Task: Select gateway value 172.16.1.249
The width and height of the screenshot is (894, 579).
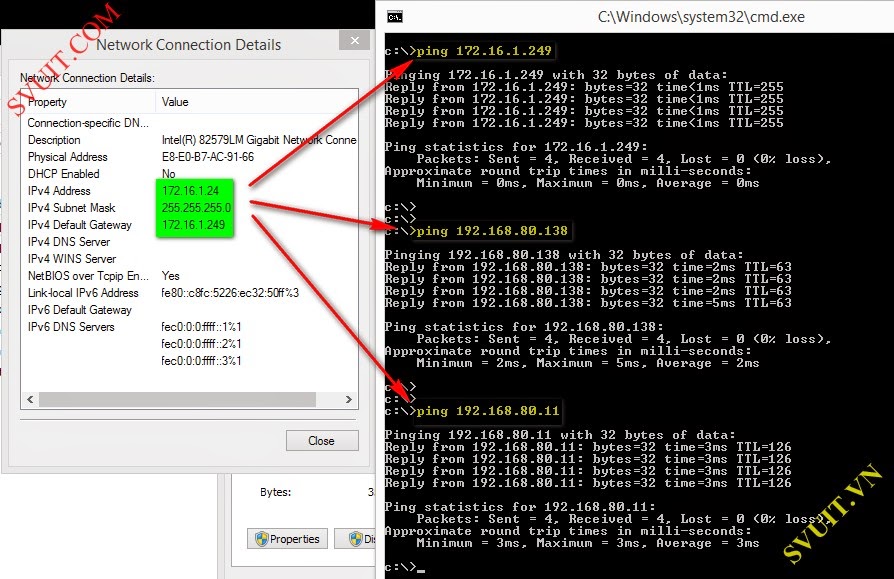Action: (193, 225)
